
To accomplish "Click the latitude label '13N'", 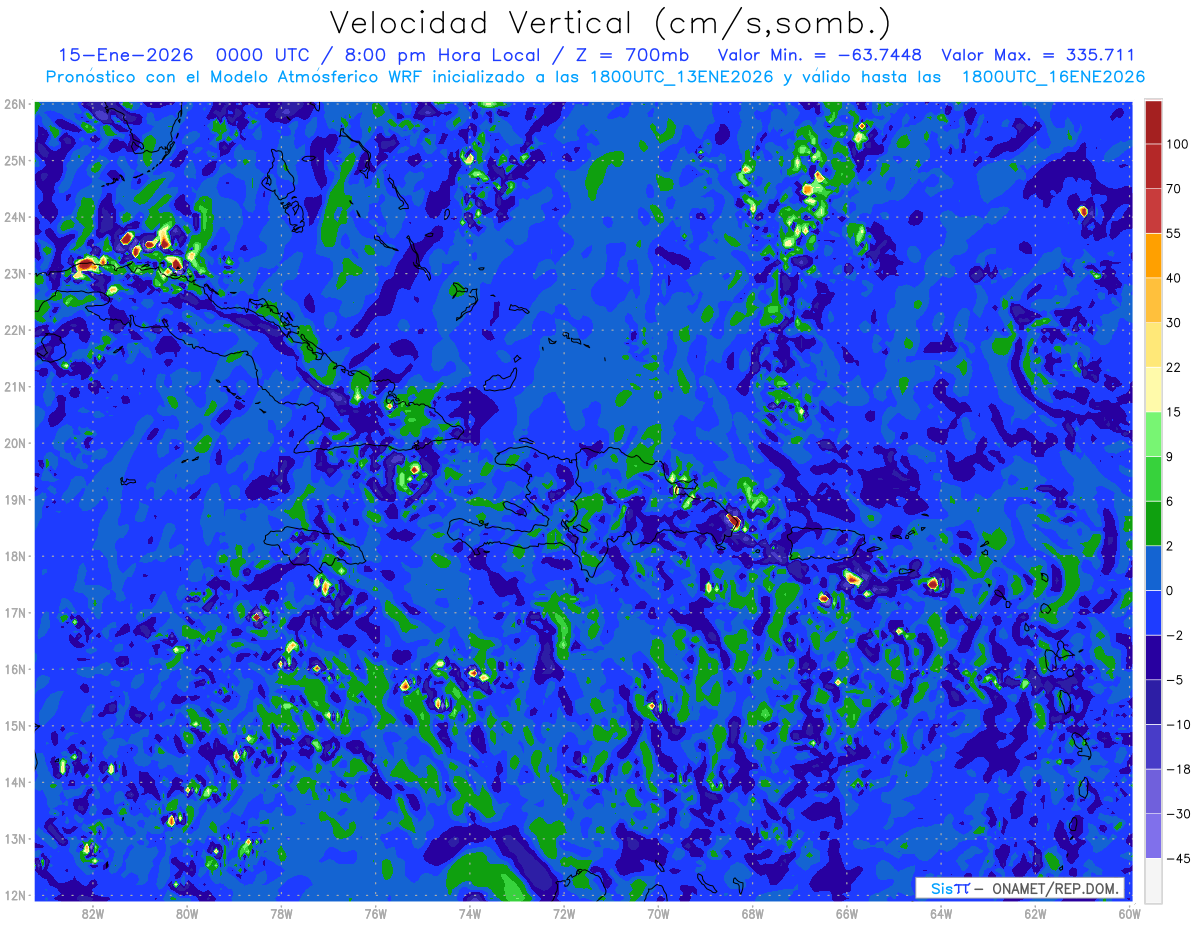I will 15,838.
